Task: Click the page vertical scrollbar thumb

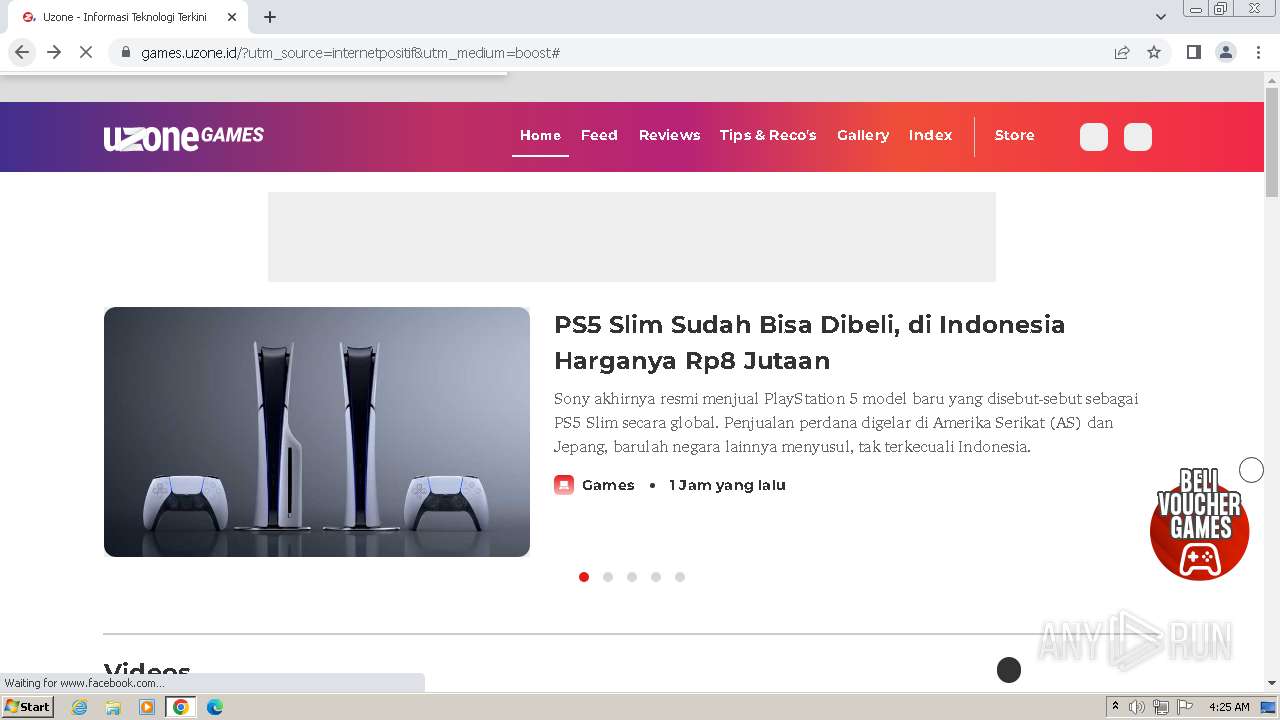Action: click(x=1272, y=142)
